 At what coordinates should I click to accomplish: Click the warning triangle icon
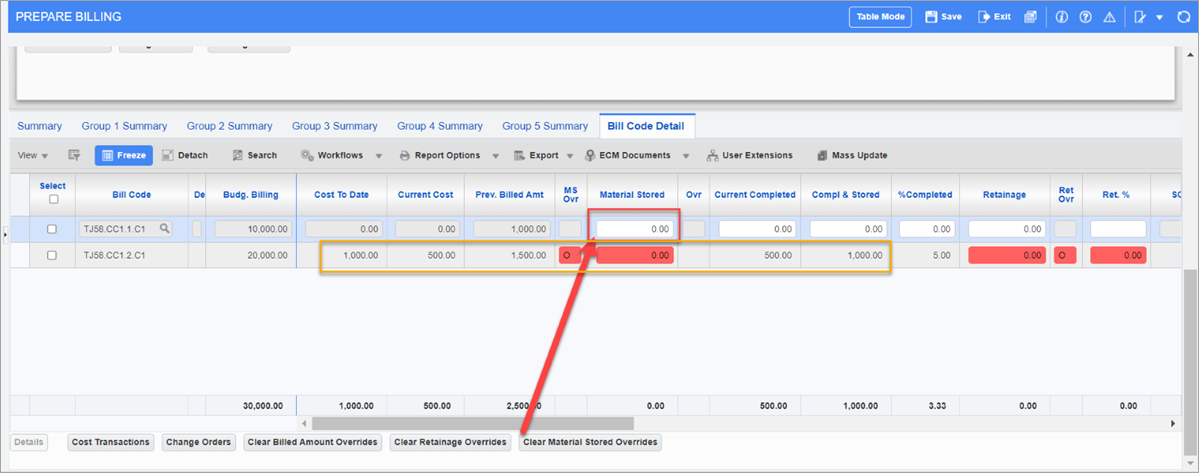1109,17
